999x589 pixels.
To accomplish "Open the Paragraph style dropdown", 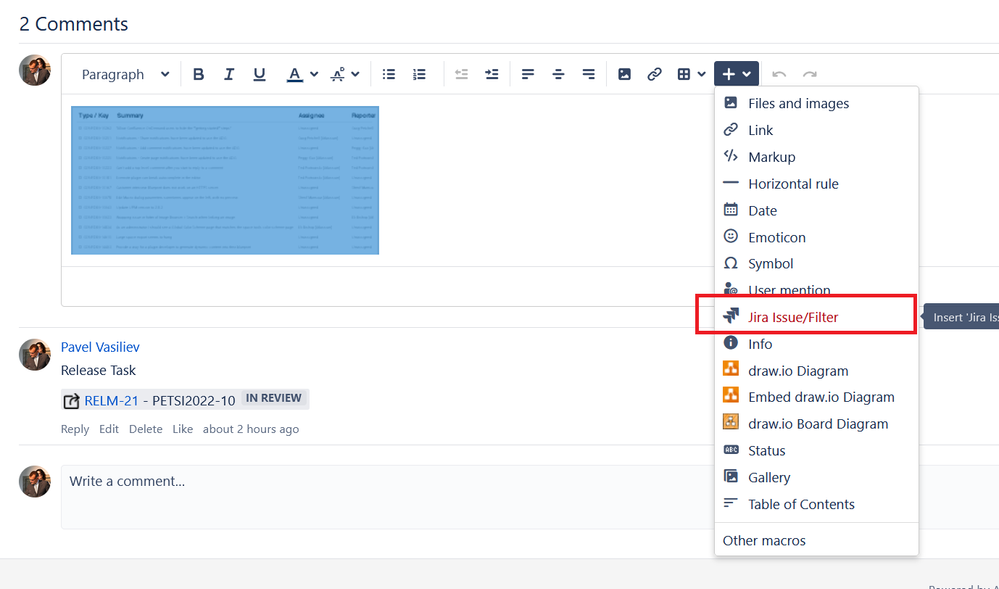I will coord(126,75).
